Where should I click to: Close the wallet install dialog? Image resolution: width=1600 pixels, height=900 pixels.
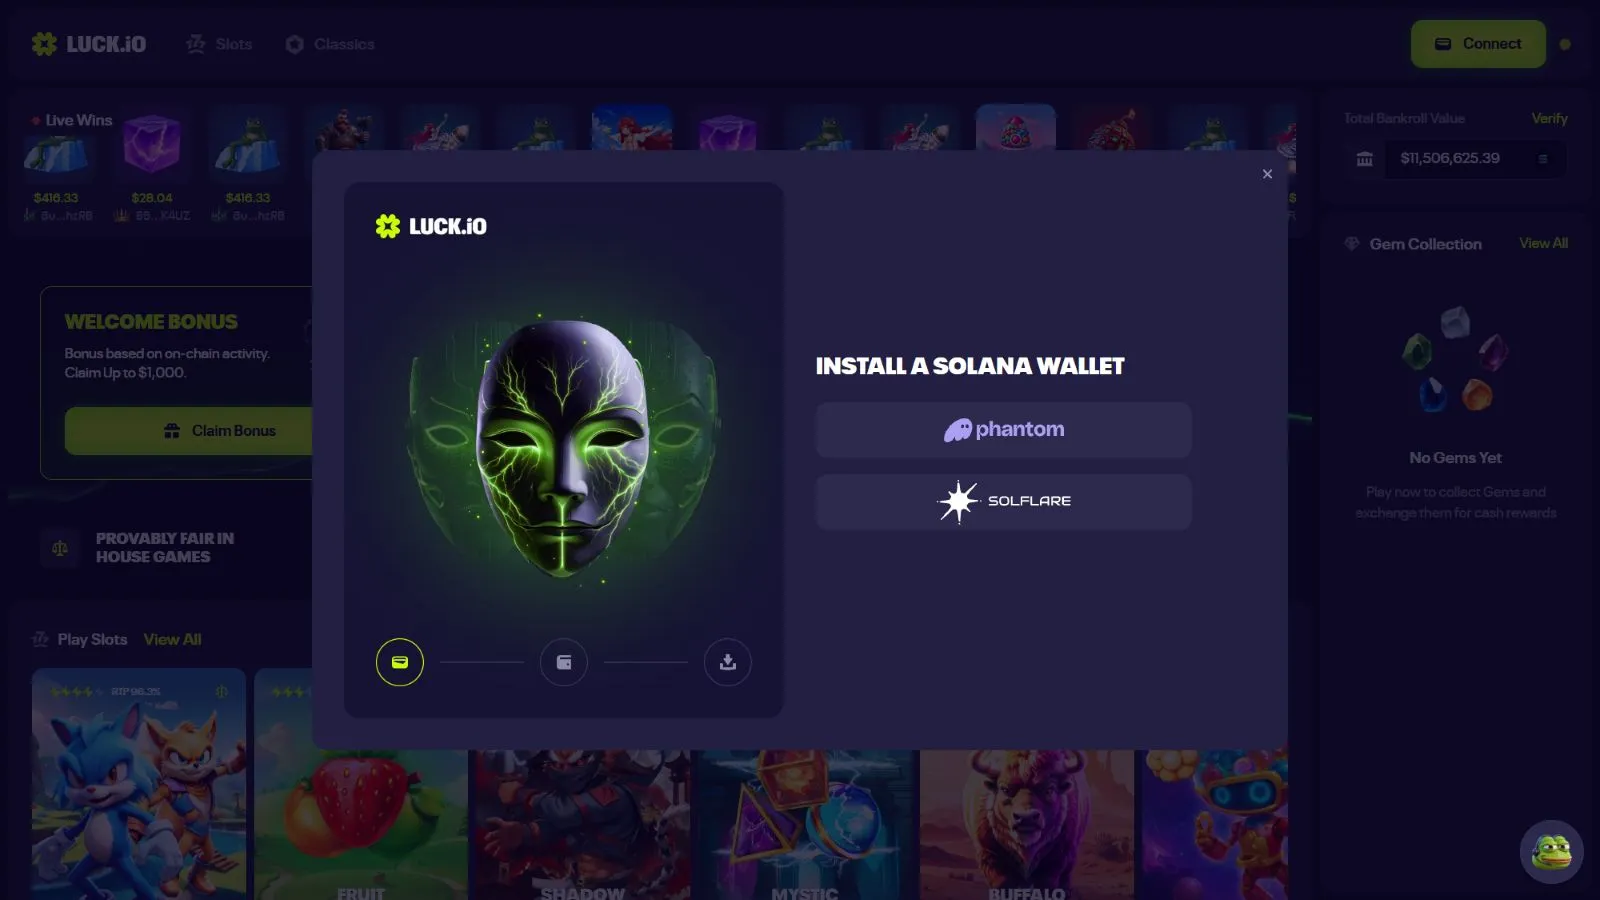pos(1267,174)
